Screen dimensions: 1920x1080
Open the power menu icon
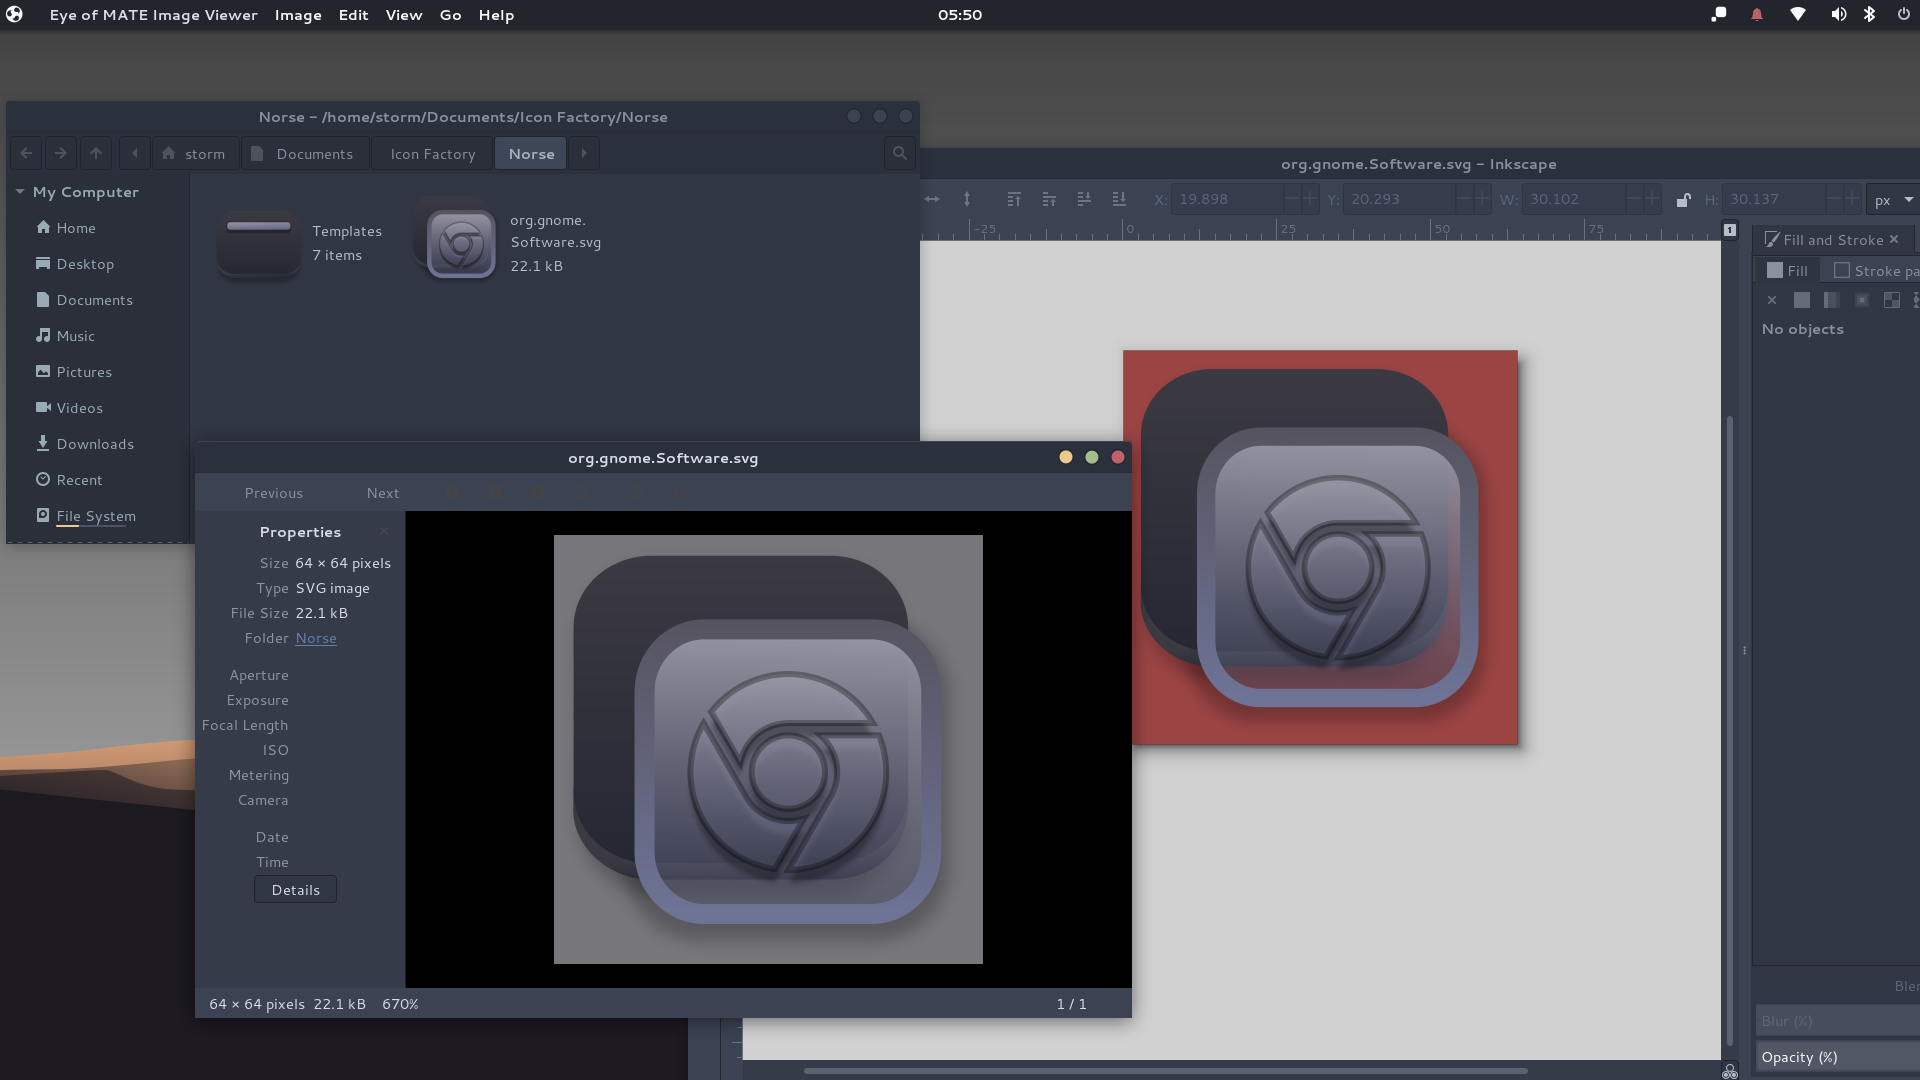click(x=1903, y=14)
